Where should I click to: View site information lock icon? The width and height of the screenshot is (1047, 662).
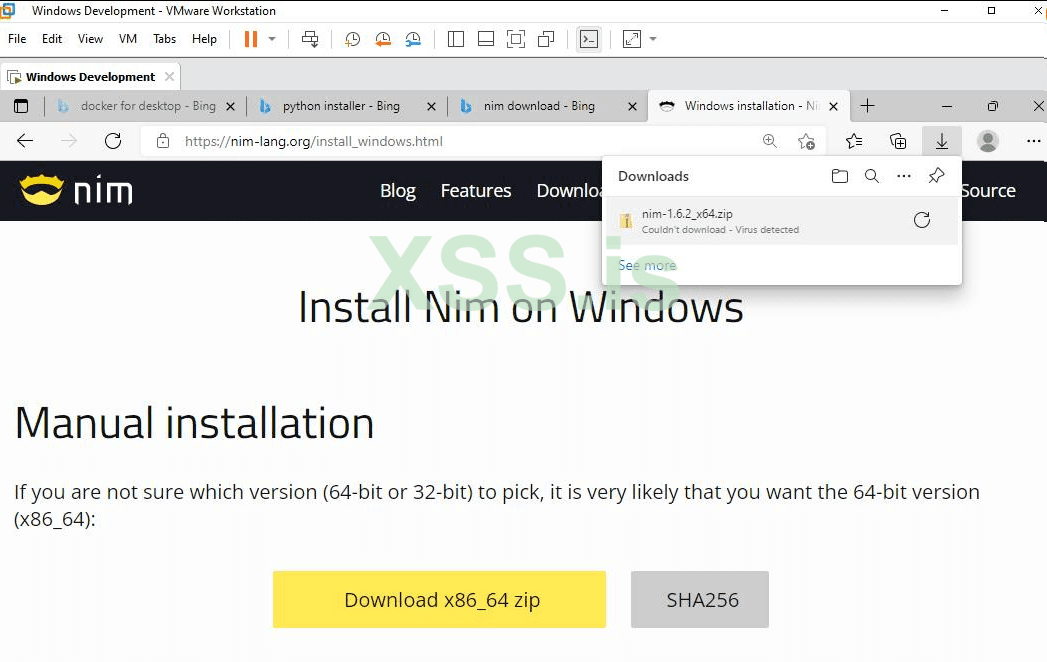pos(162,141)
